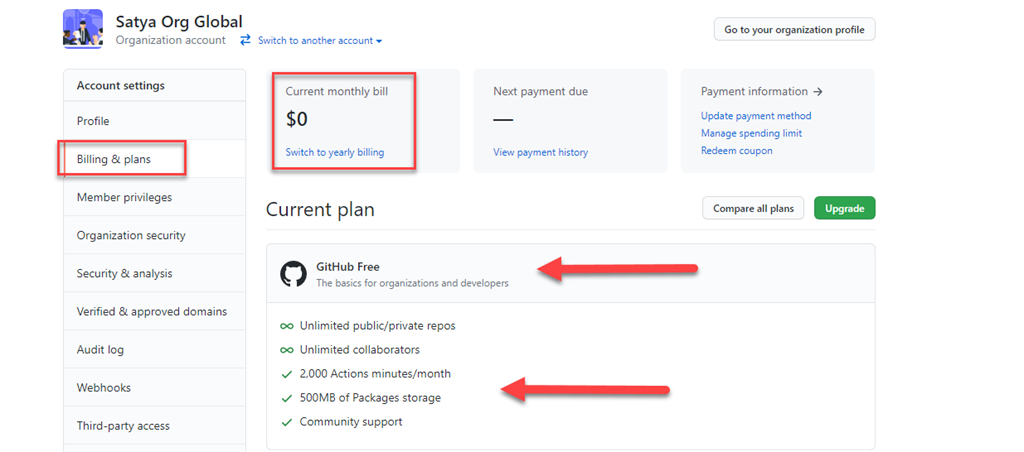Viewport: 1024px width, 452px height.
Task: Open Security & analysis section
Action: [124, 273]
